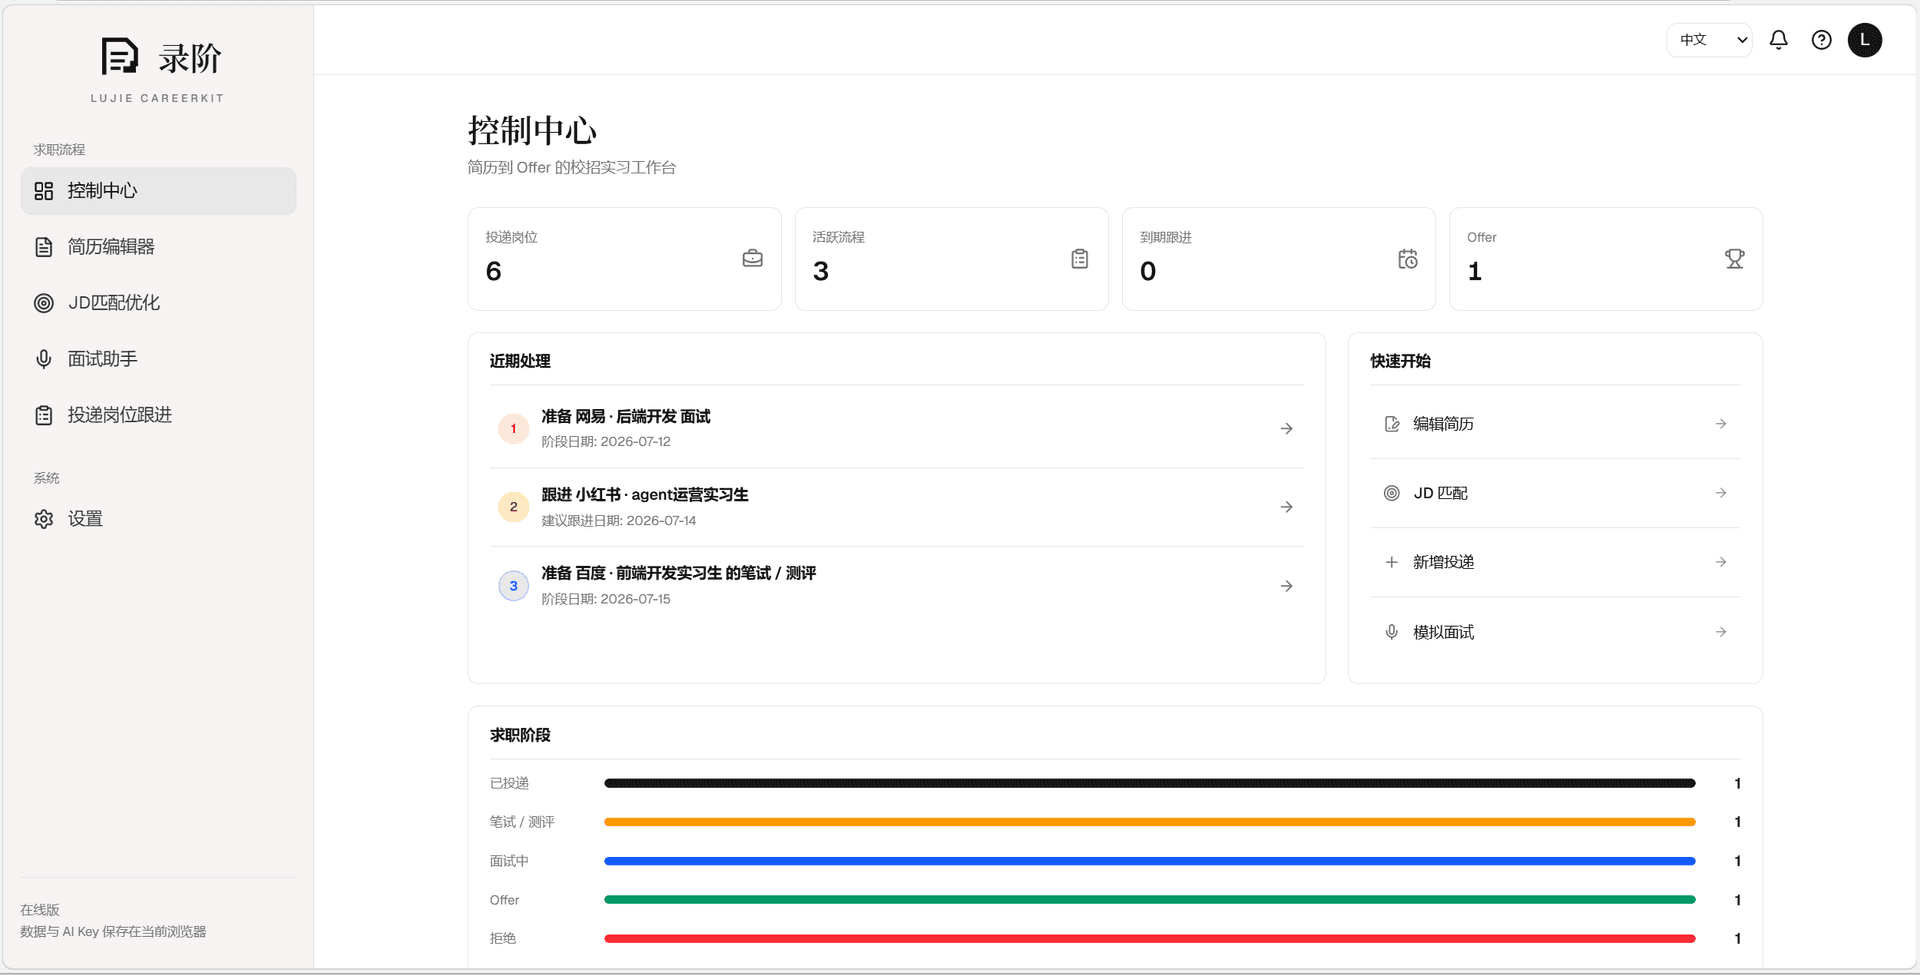Click the 编辑简历 edit document icon
The width and height of the screenshot is (1920, 975).
(x=1391, y=424)
